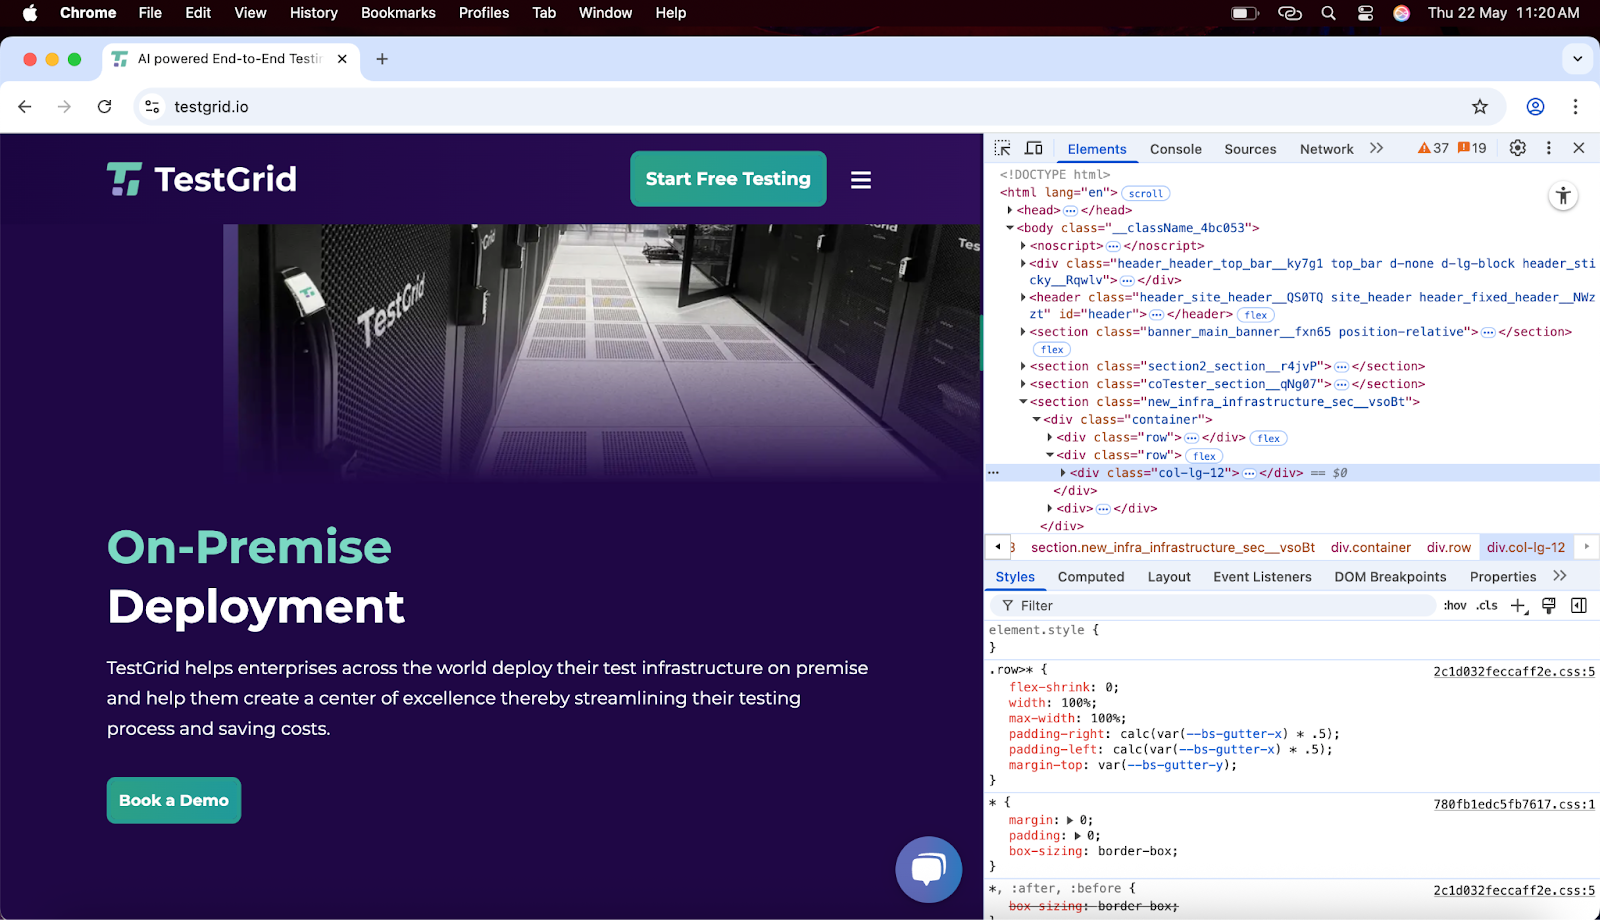Image resolution: width=1600 pixels, height=920 pixels.
Task: Collapse the new_infra_infrastructure_sec section node
Action: [1023, 402]
